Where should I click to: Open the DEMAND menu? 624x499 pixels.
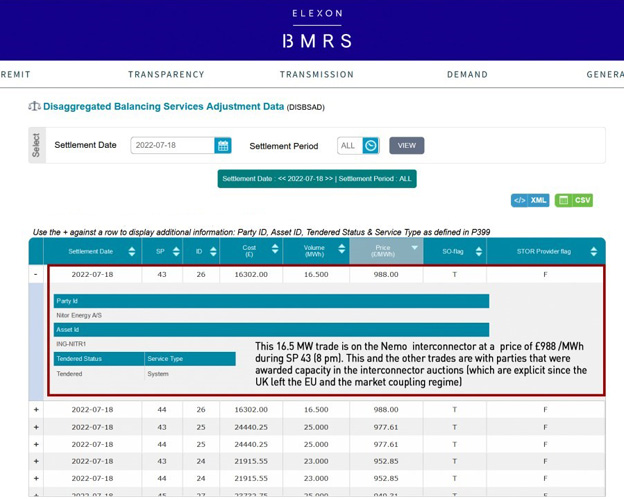point(467,74)
